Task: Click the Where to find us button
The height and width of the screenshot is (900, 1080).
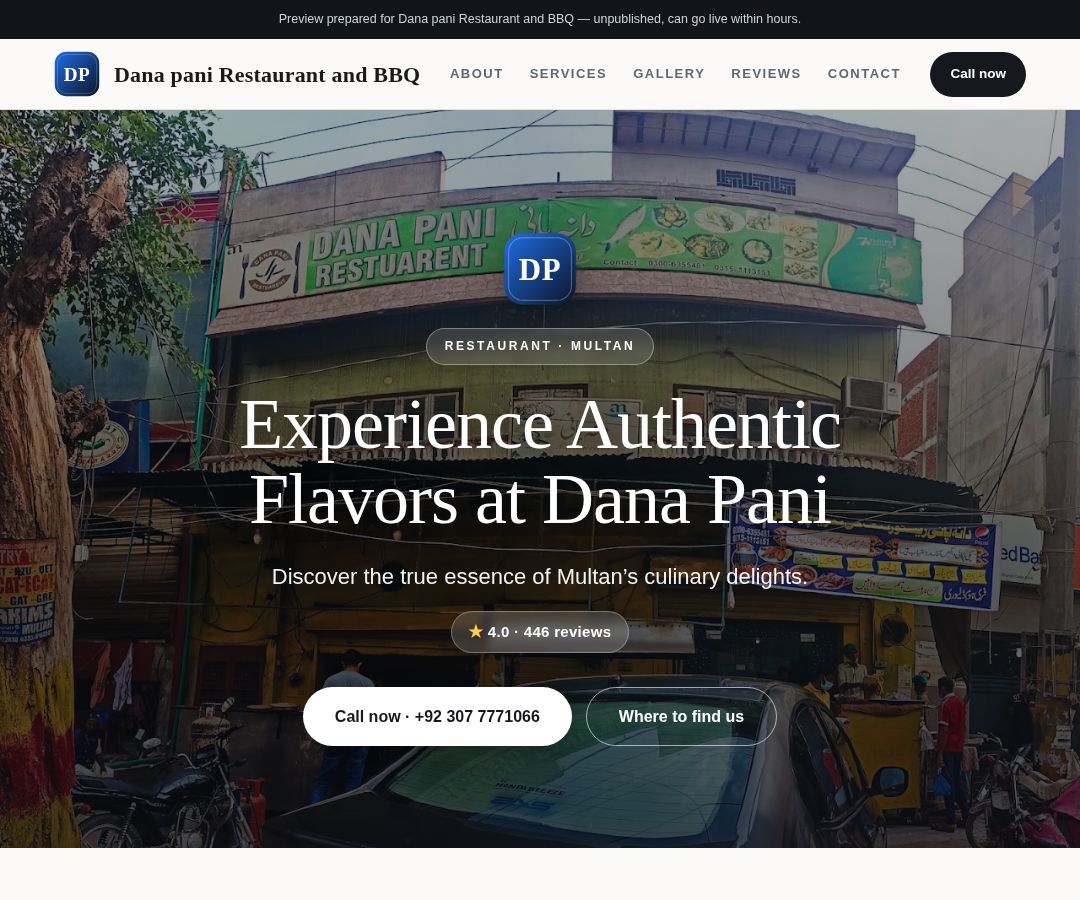Action: [681, 716]
